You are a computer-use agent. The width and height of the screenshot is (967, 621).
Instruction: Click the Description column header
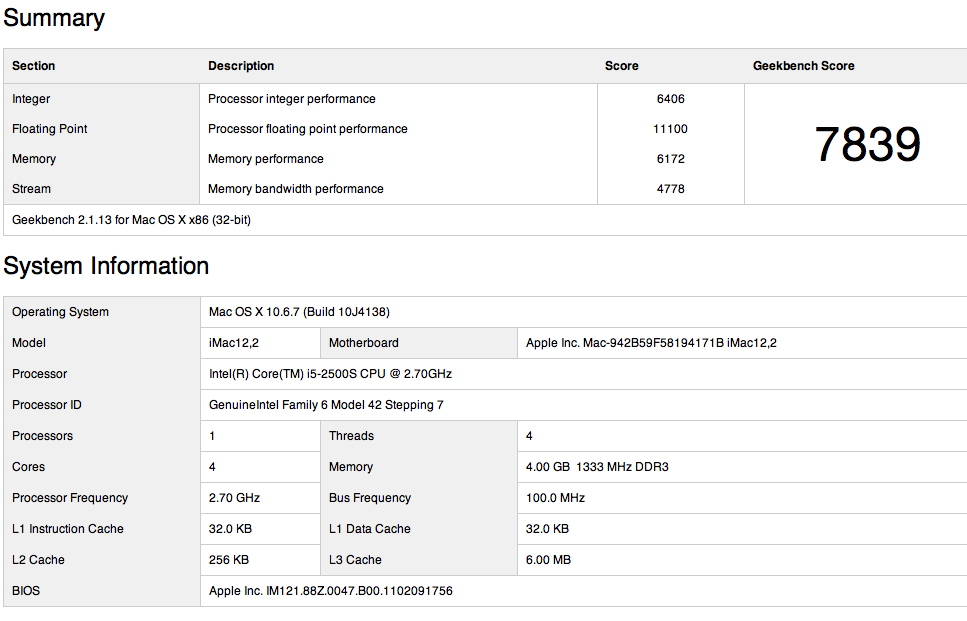coord(241,66)
